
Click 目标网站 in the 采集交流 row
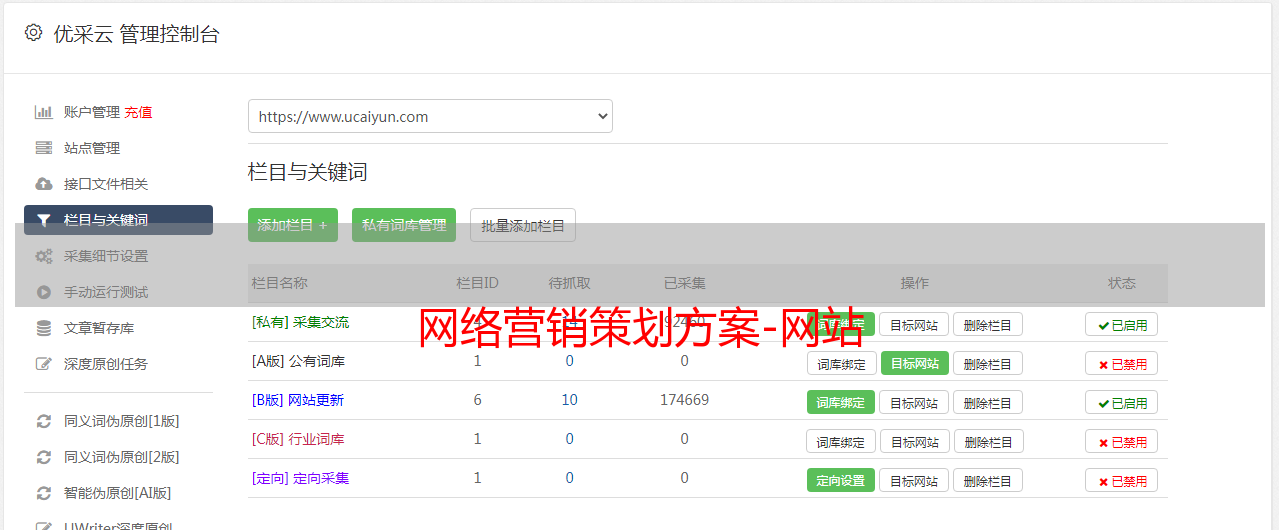tap(914, 324)
